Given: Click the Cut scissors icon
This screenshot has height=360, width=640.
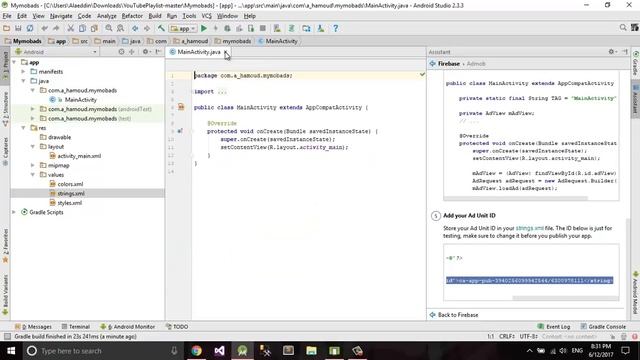Looking at the screenshot, I should click(x=71, y=28).
